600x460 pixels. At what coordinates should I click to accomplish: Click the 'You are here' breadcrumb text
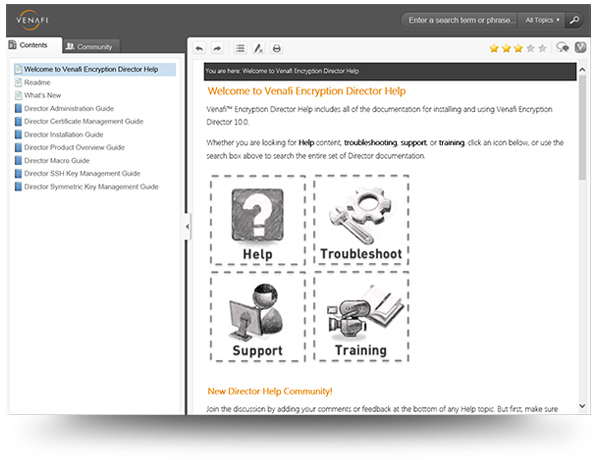[x=282, y=71]
